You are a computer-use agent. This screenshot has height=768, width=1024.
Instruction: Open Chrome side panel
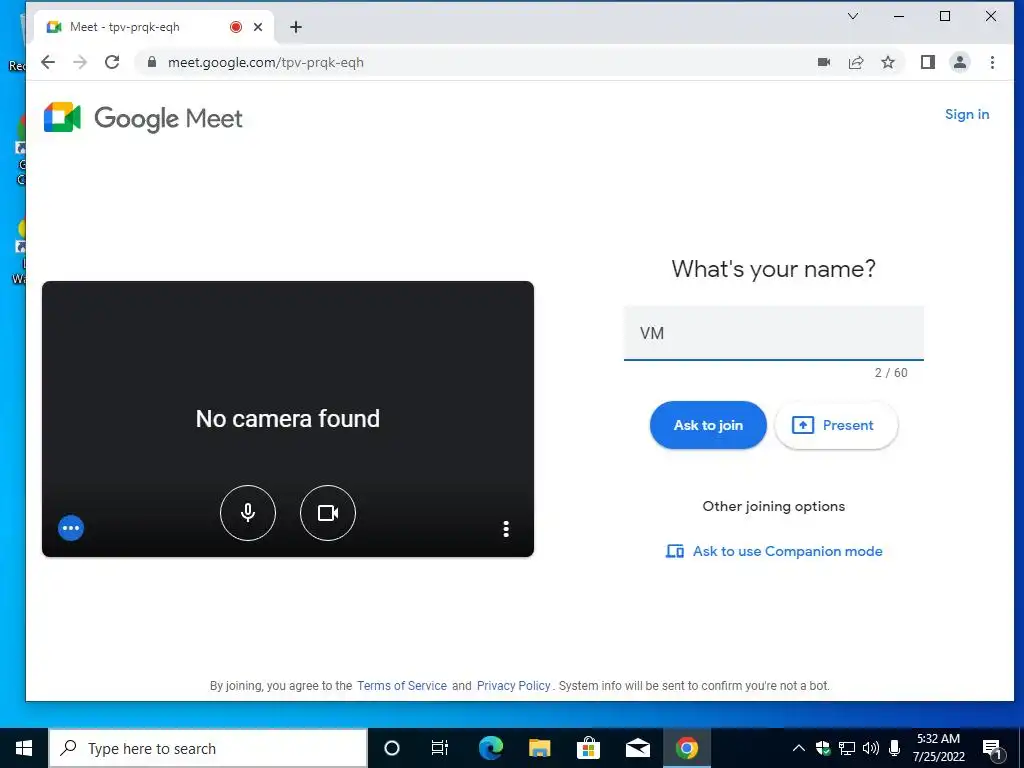pos(928,62)
